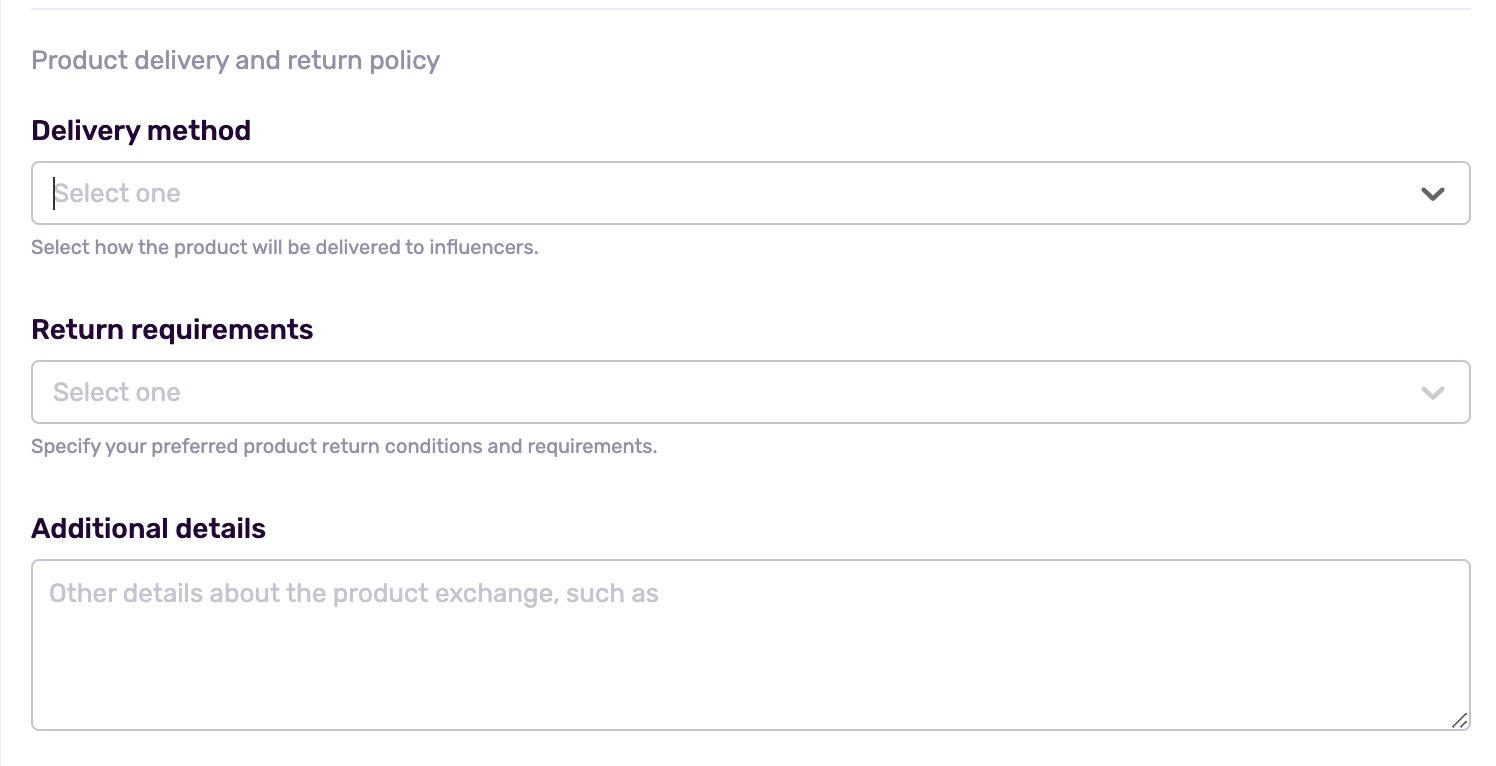Expand the Delivery method chevron arrow
The height and width of the screenshot is (766, 1496).
click(x=1433, y=194)
